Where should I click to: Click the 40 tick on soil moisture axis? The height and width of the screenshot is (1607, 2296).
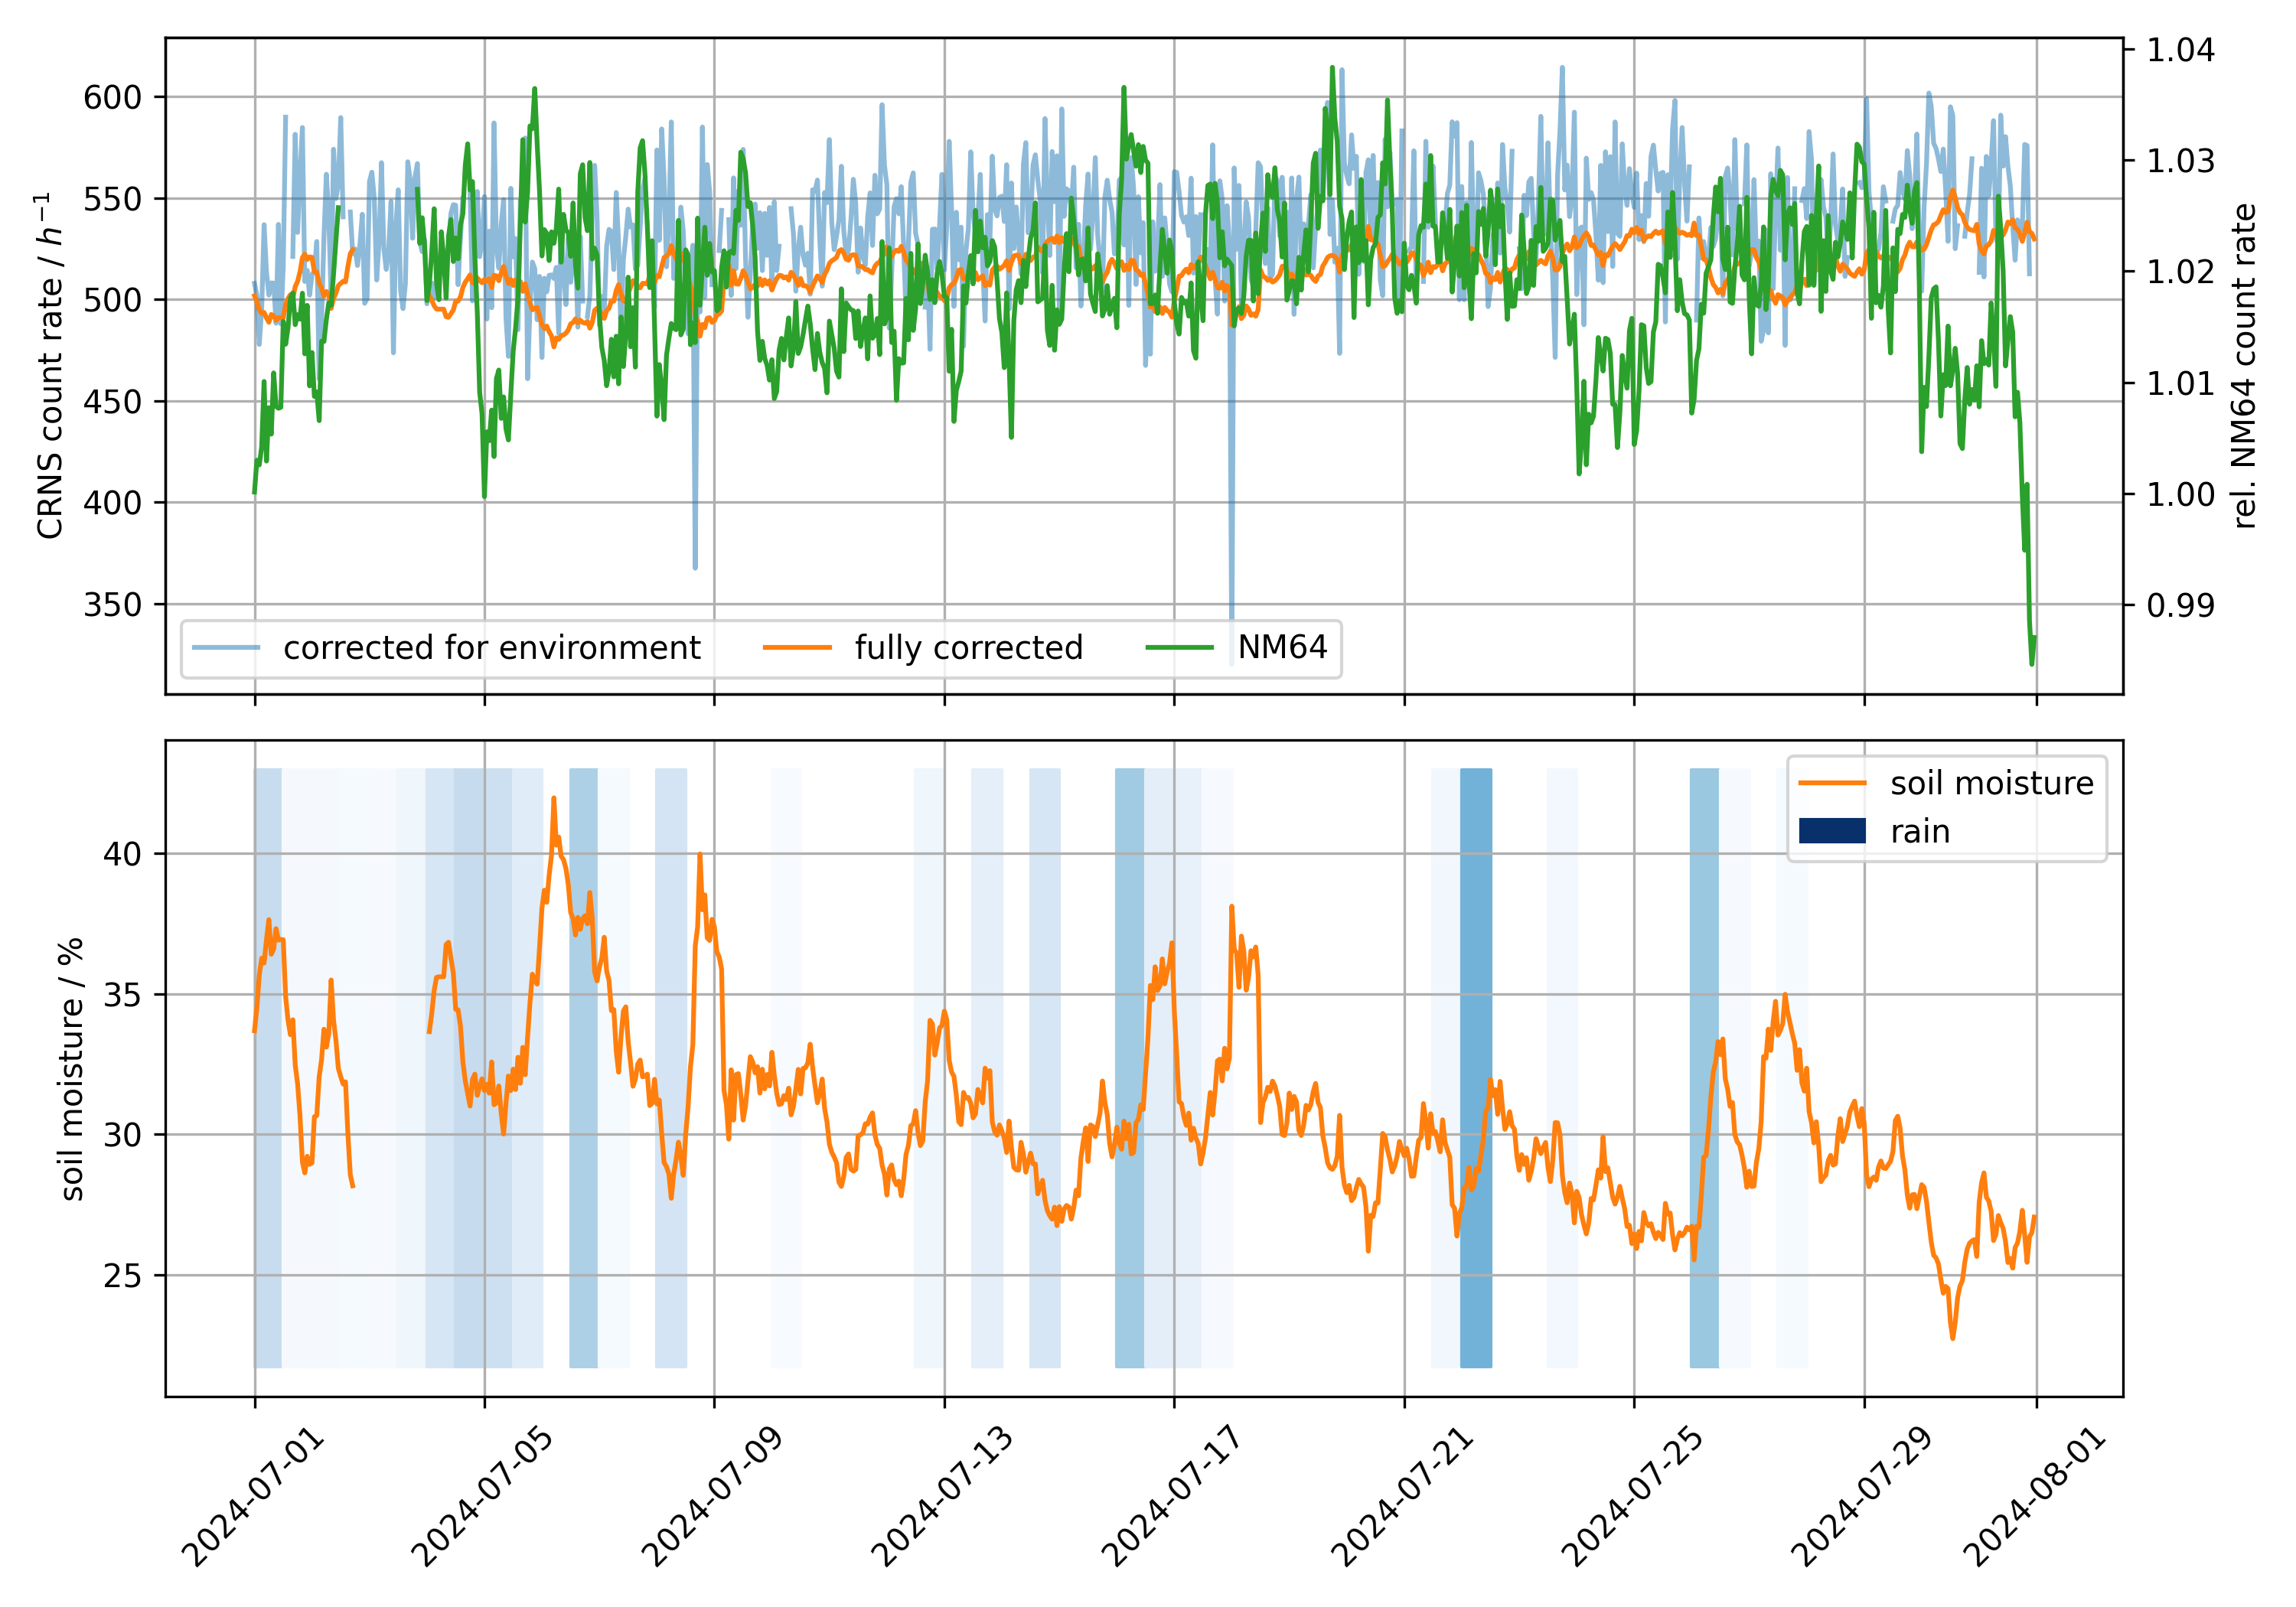122,854
